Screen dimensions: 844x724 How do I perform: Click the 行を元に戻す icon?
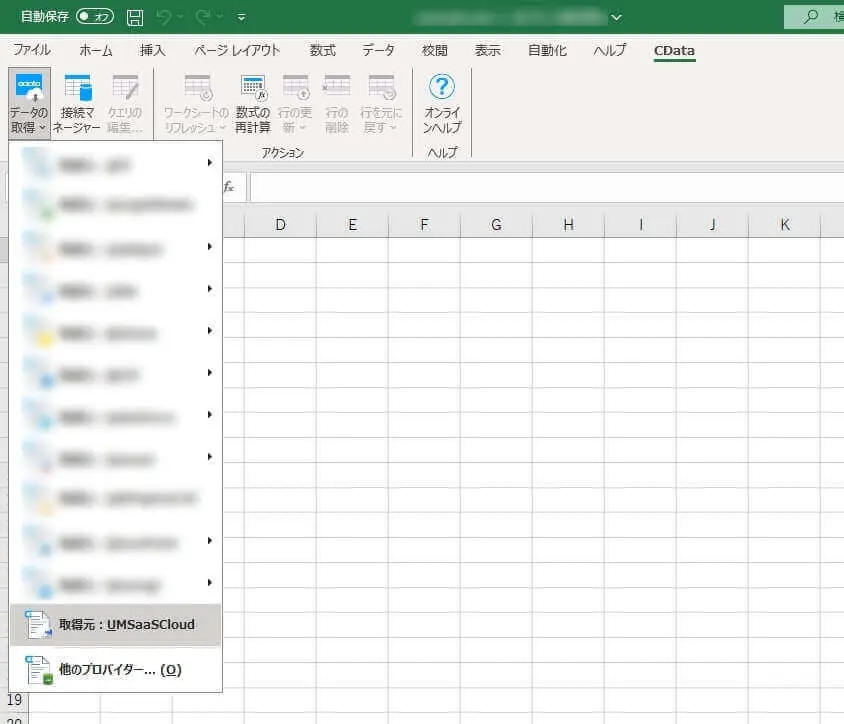tap(381, 87)
